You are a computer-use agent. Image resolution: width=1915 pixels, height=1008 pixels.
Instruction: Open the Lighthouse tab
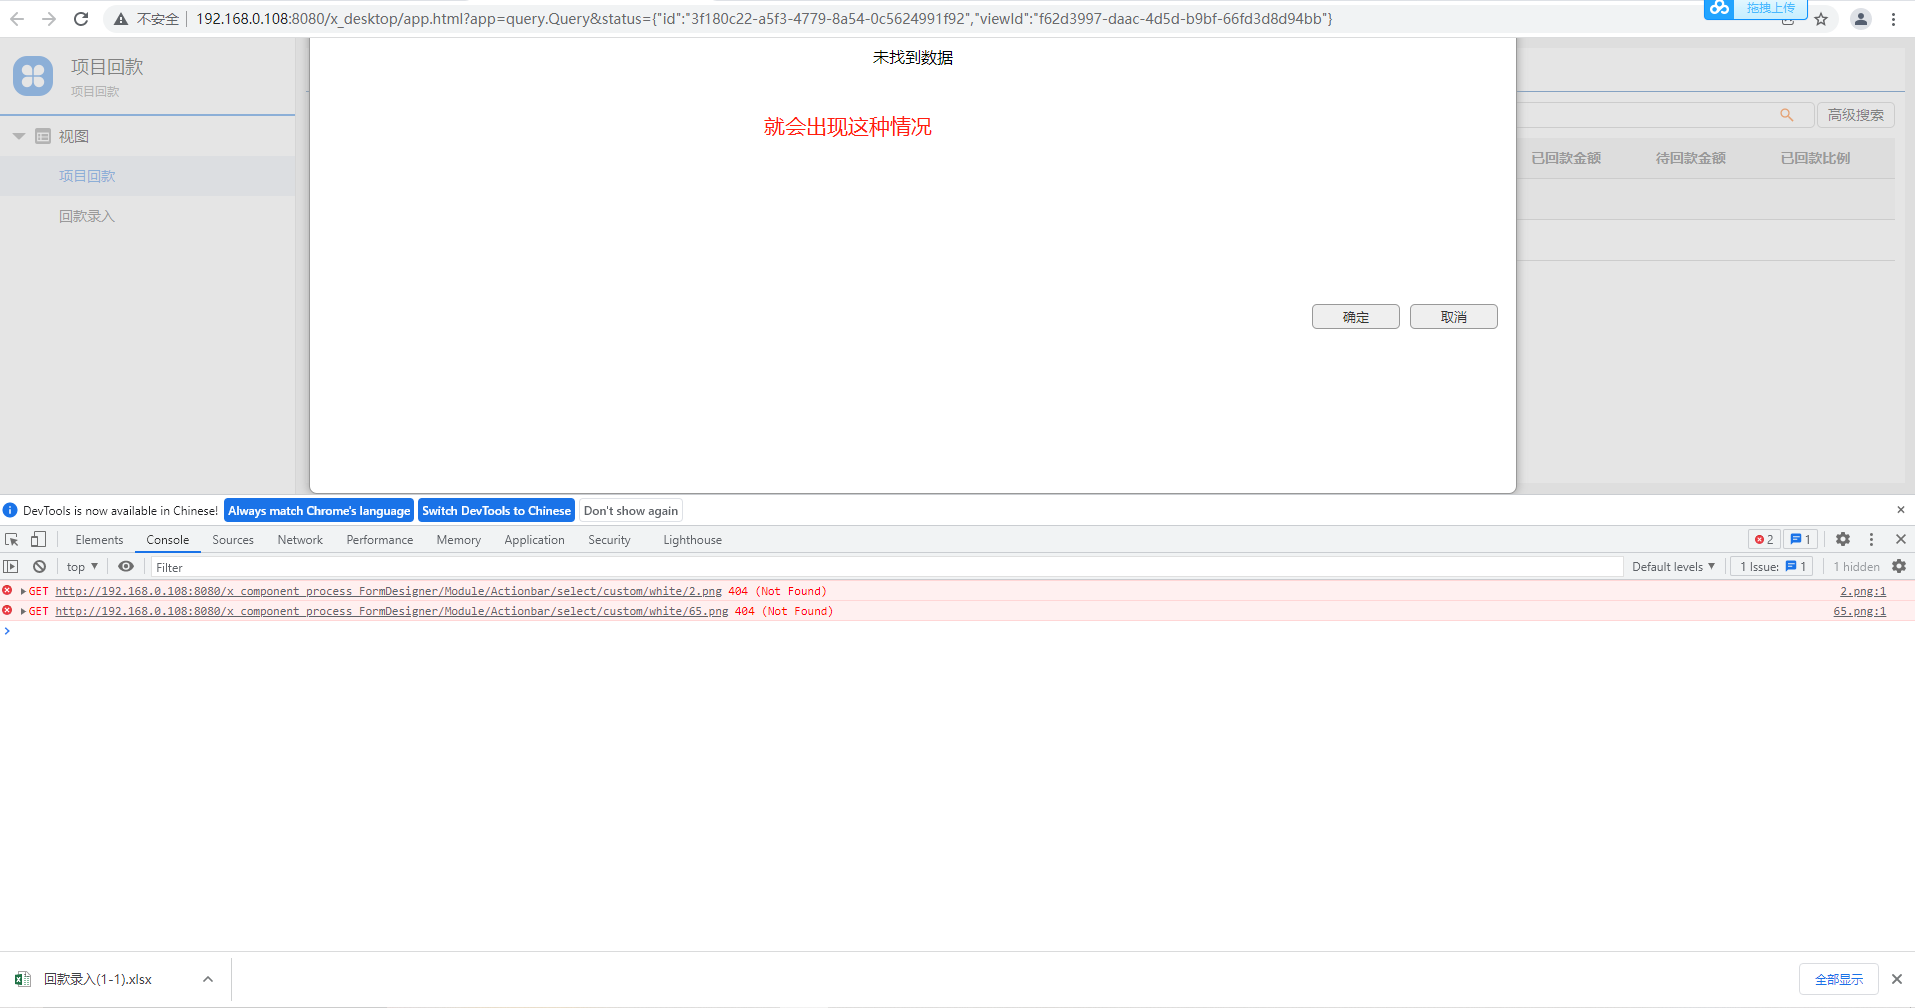coord(692,540)
